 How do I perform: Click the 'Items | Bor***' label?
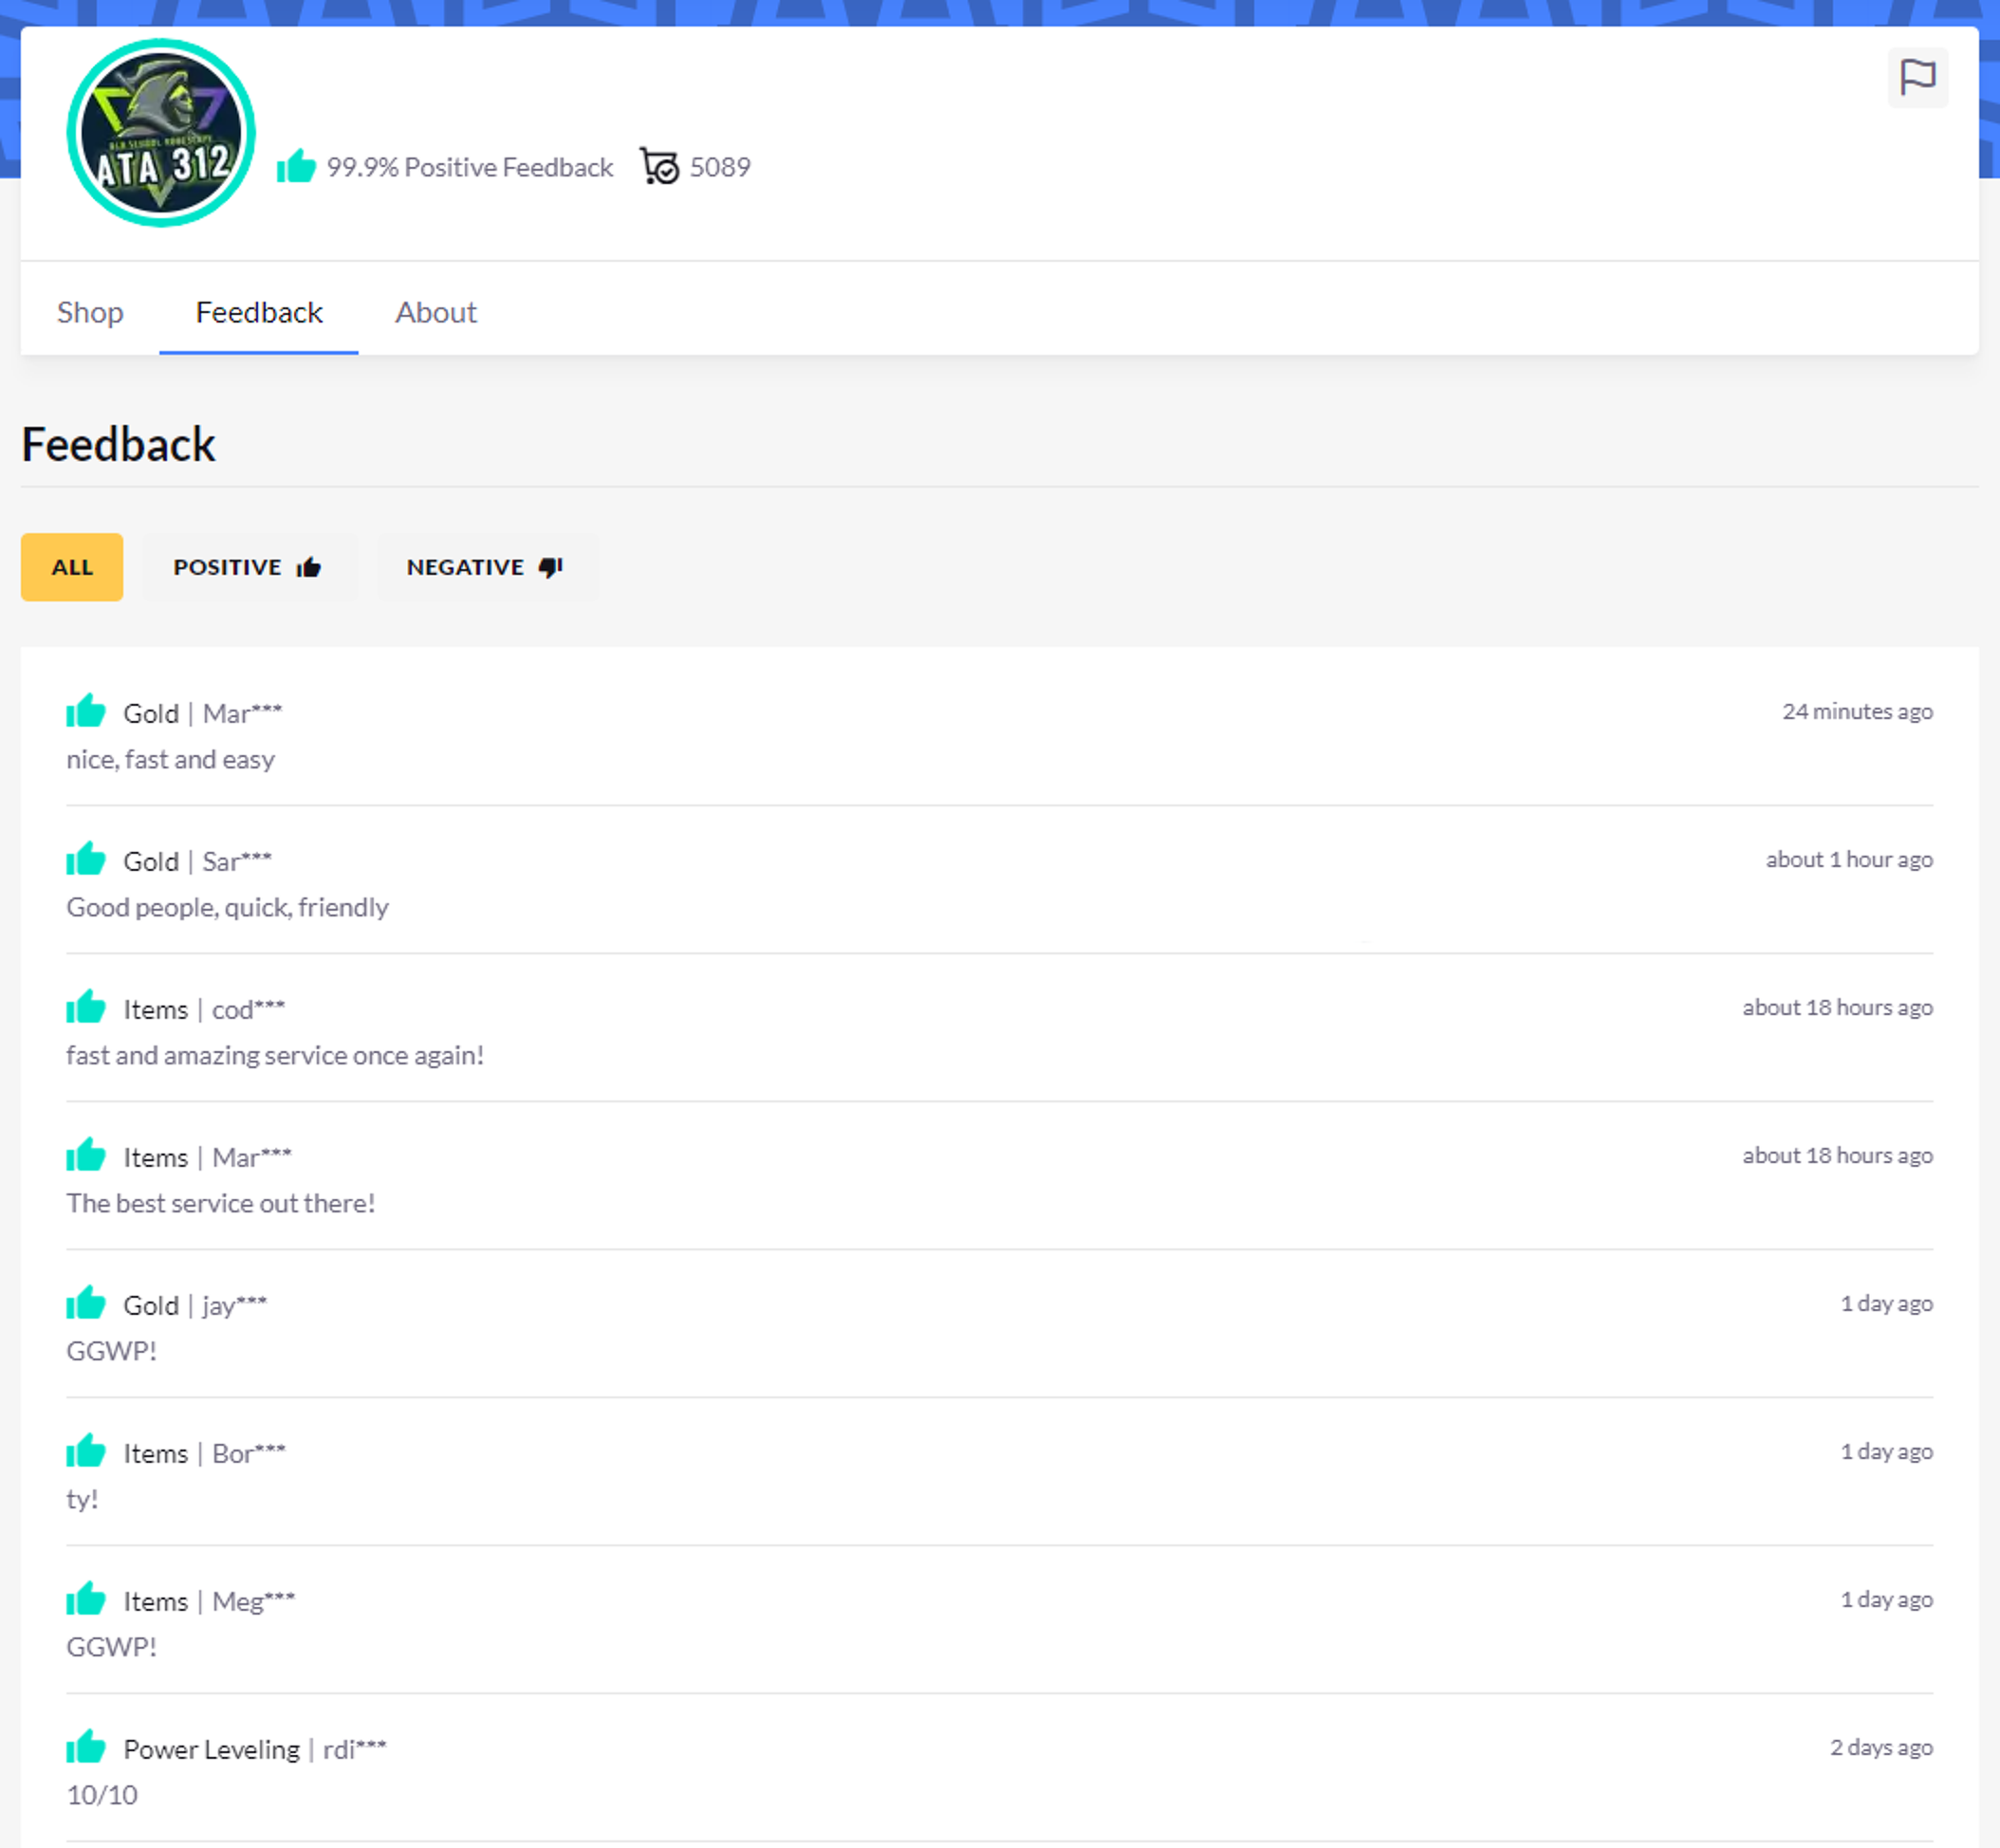pos(204,1454)
